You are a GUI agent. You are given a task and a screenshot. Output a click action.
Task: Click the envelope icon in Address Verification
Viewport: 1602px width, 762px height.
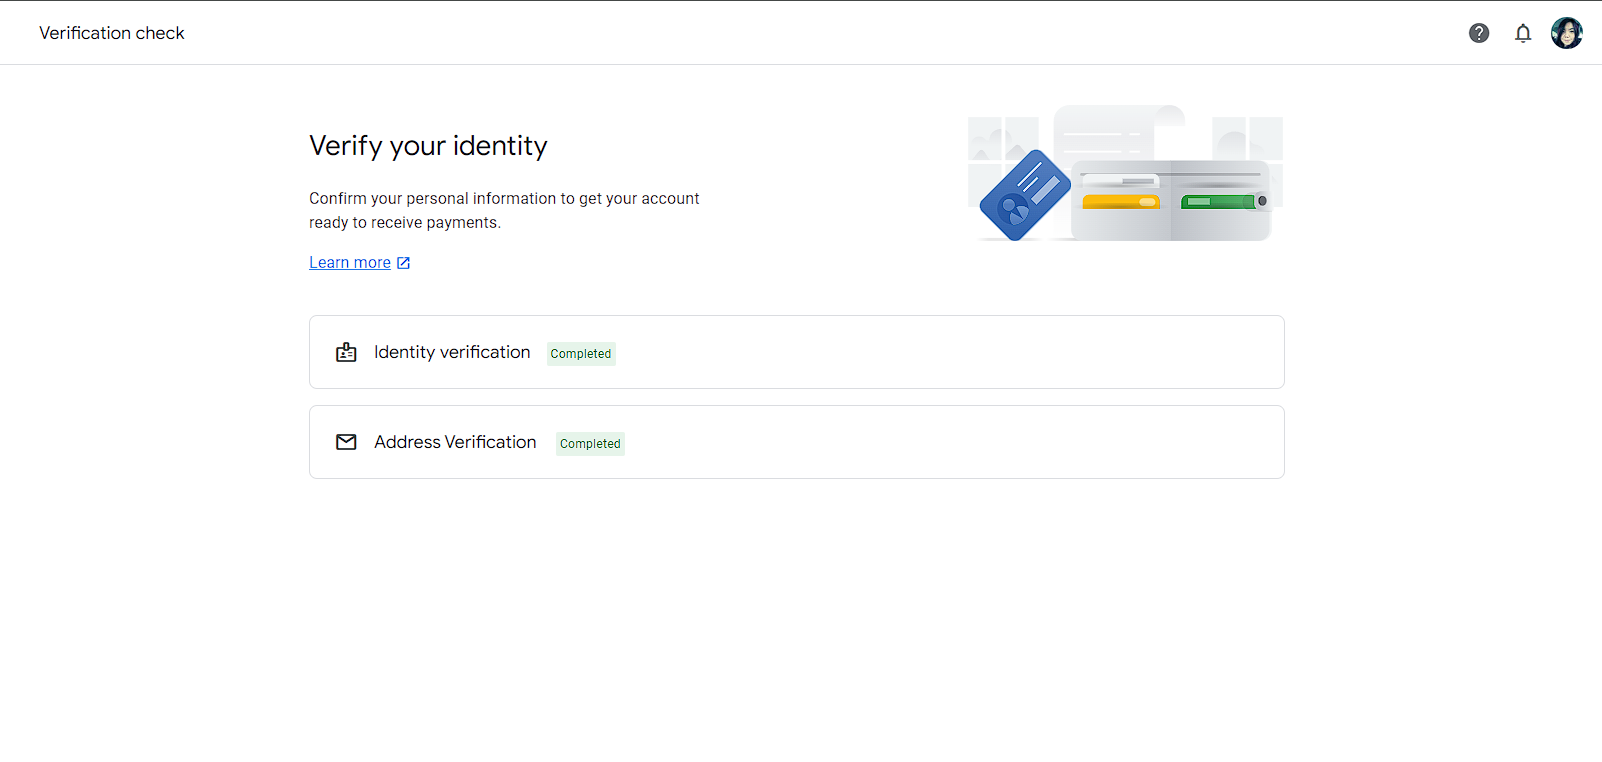(346, 442)
